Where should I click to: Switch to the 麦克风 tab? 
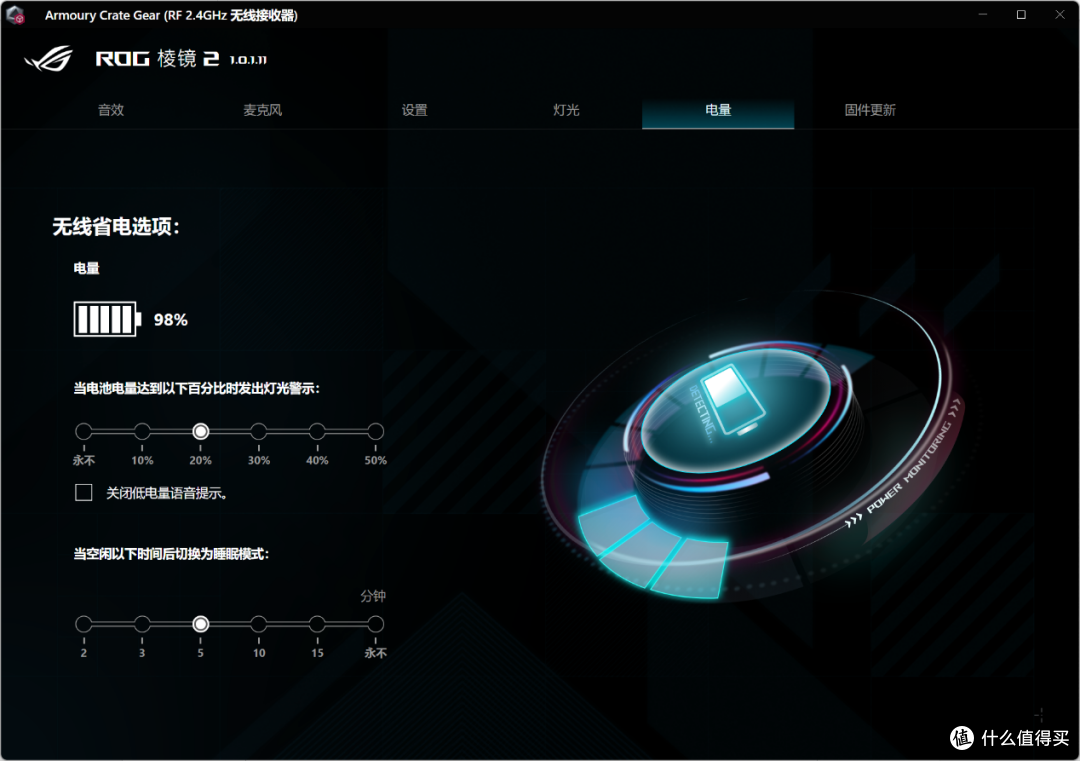tap(262, 110)
